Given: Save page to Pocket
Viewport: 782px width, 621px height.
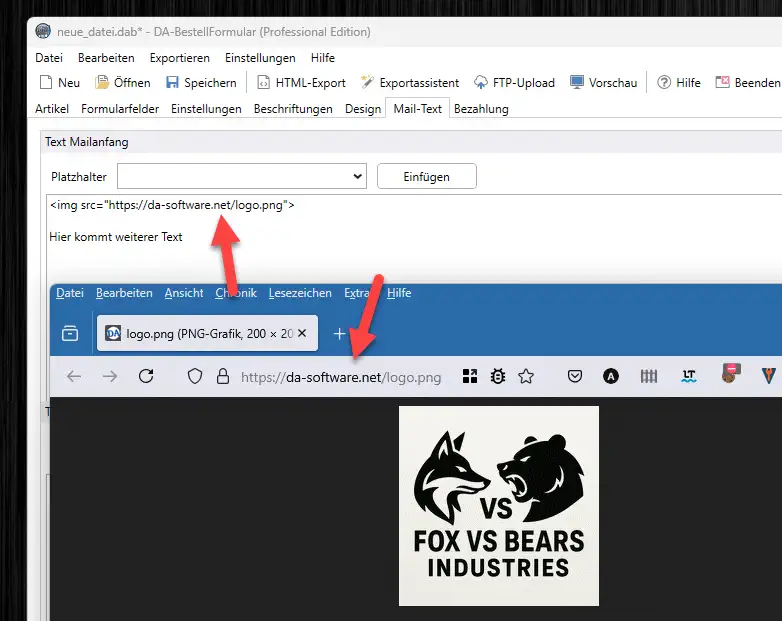Looking at the screenshot, I should click(575, 376).
